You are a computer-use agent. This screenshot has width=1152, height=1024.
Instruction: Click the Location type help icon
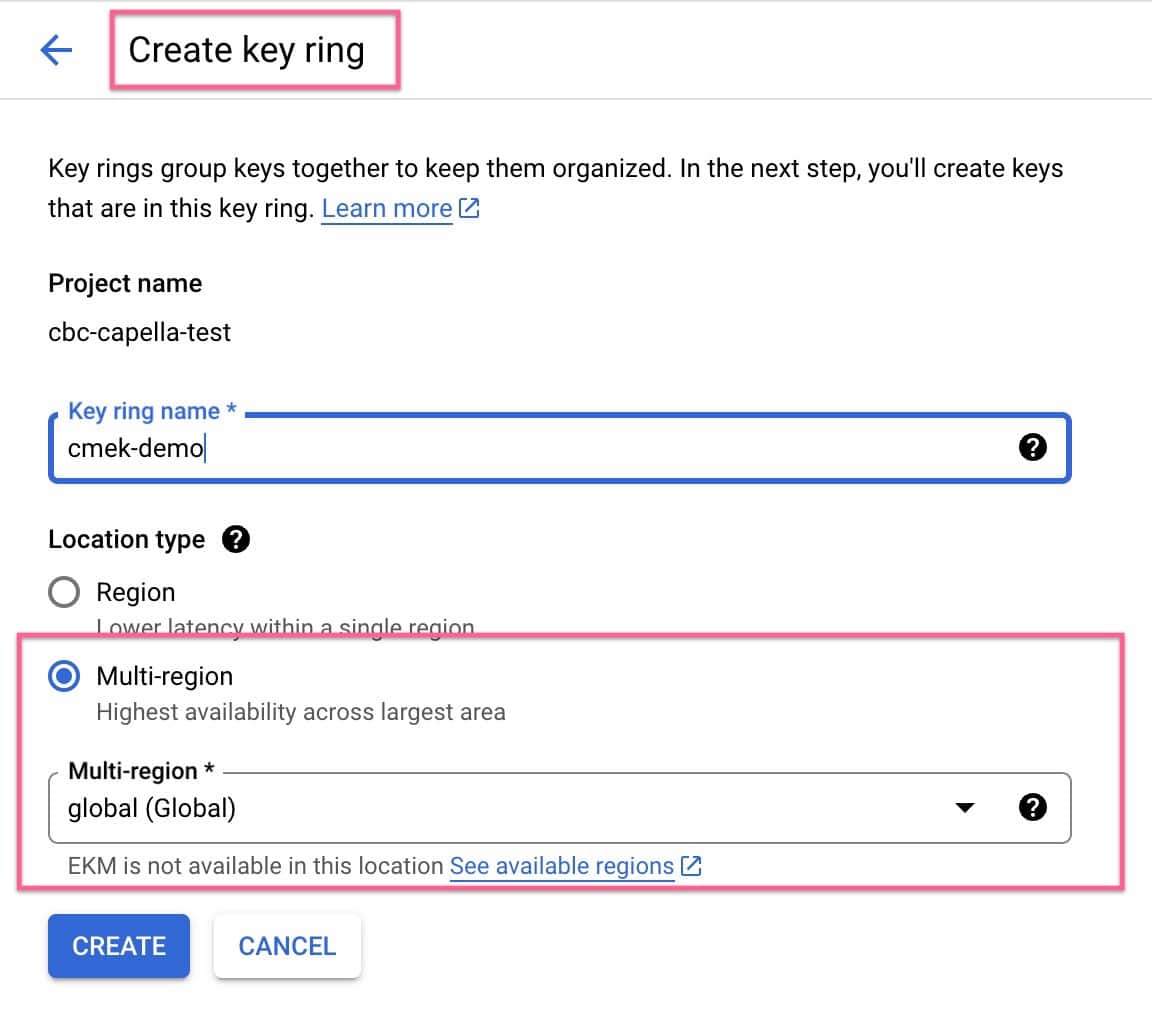click(237, 539)
